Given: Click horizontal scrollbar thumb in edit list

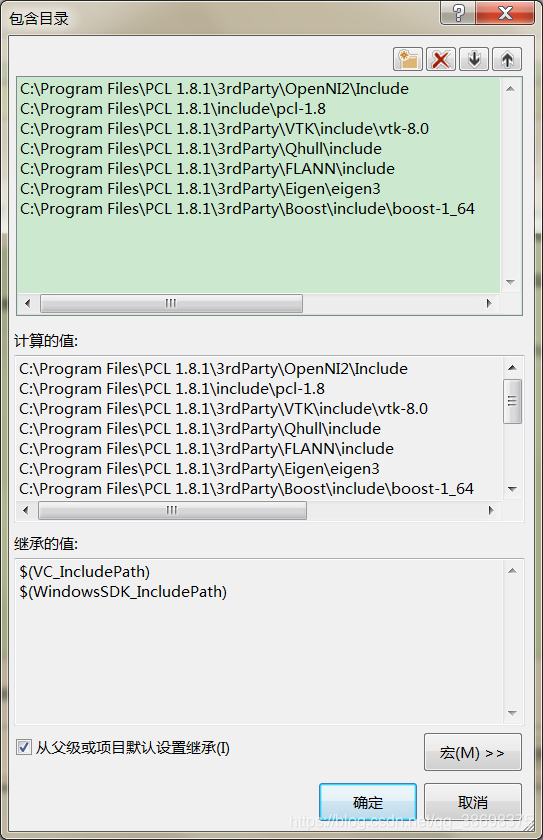Looking at the screenshot, I should pos(171,303).
